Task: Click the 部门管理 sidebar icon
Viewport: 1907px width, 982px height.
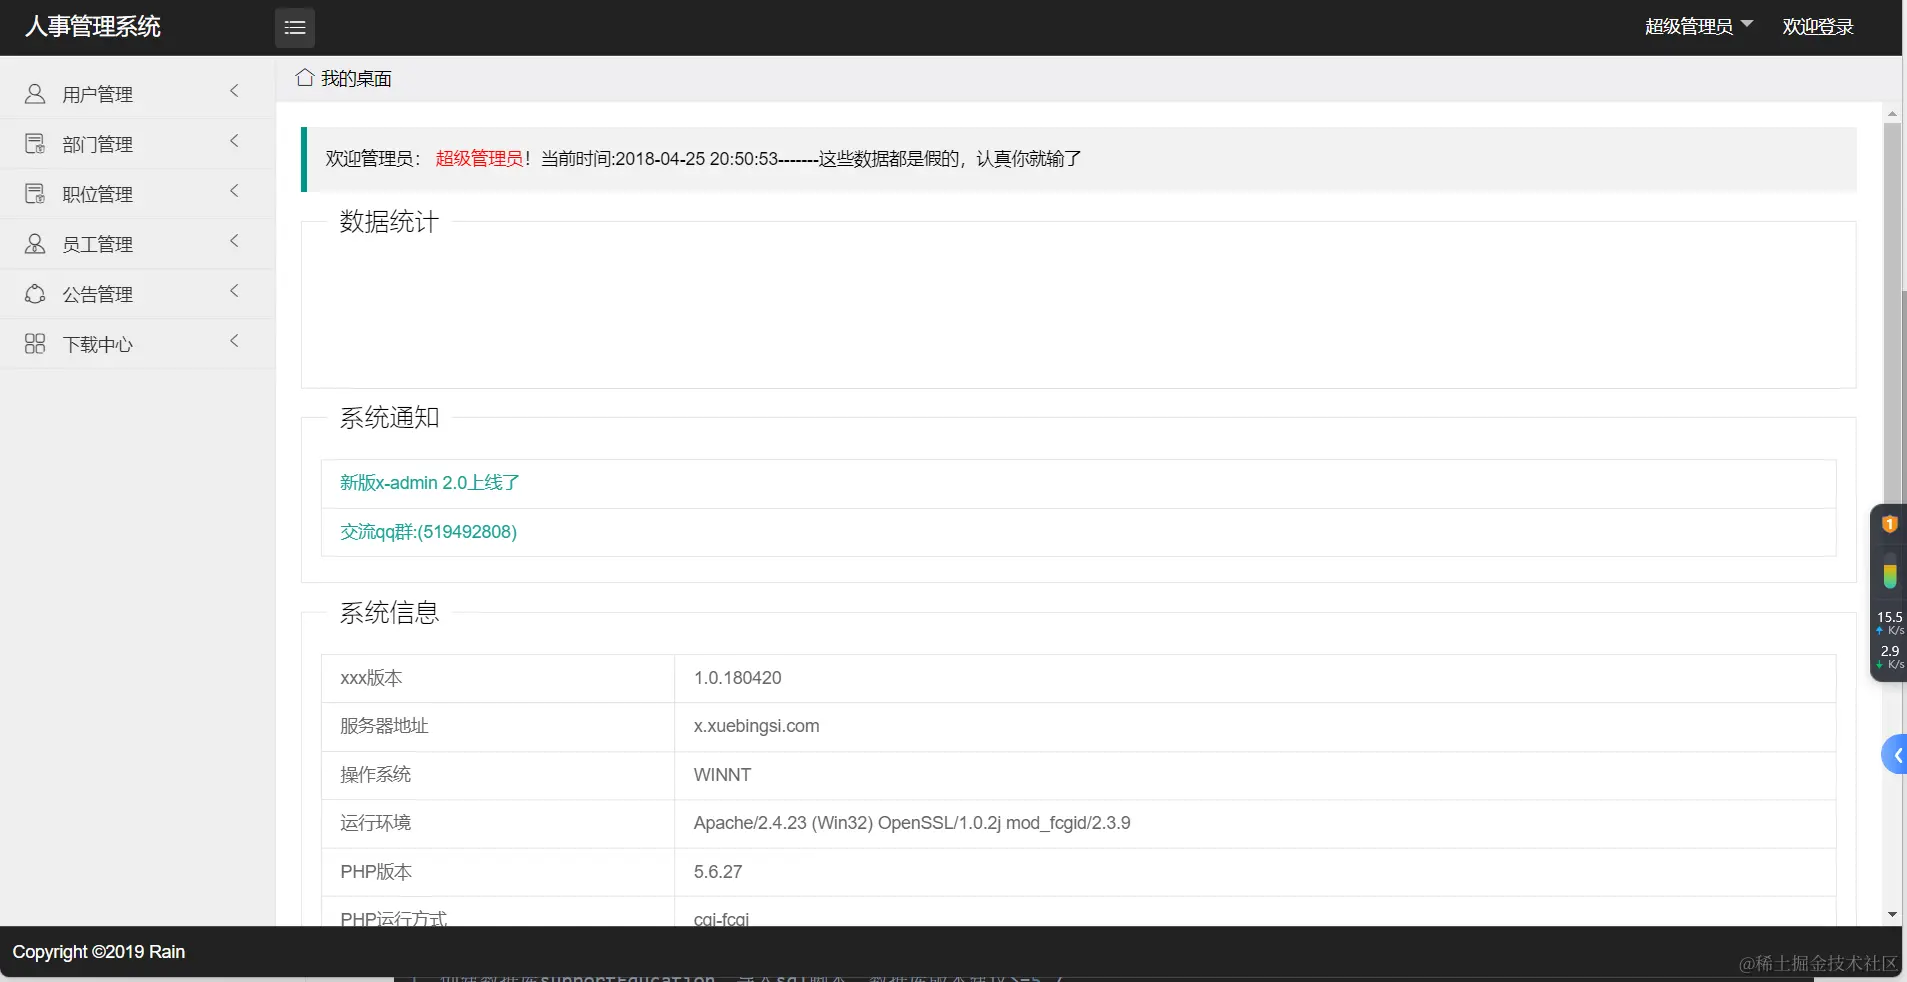Action: 35,144
